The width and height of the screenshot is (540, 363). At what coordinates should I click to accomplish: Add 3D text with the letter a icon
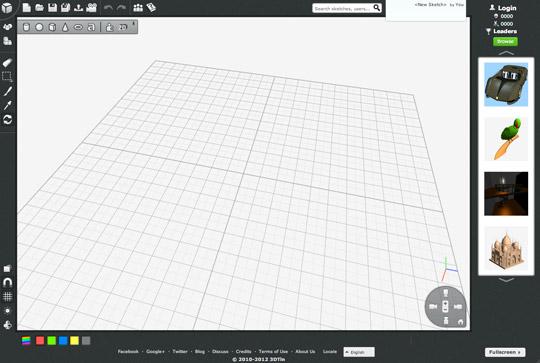[91, 27]
